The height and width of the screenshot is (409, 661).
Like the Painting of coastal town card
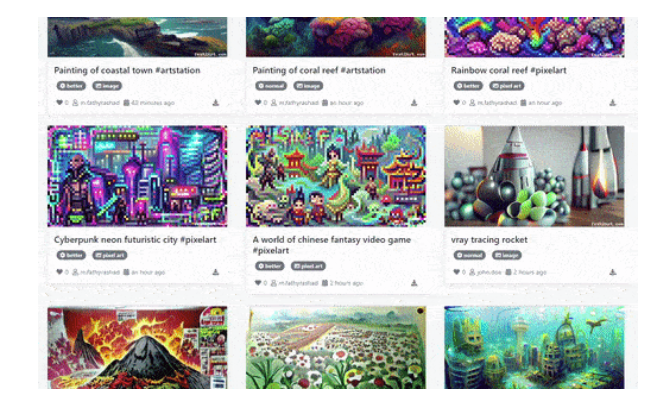coord(59,102)
